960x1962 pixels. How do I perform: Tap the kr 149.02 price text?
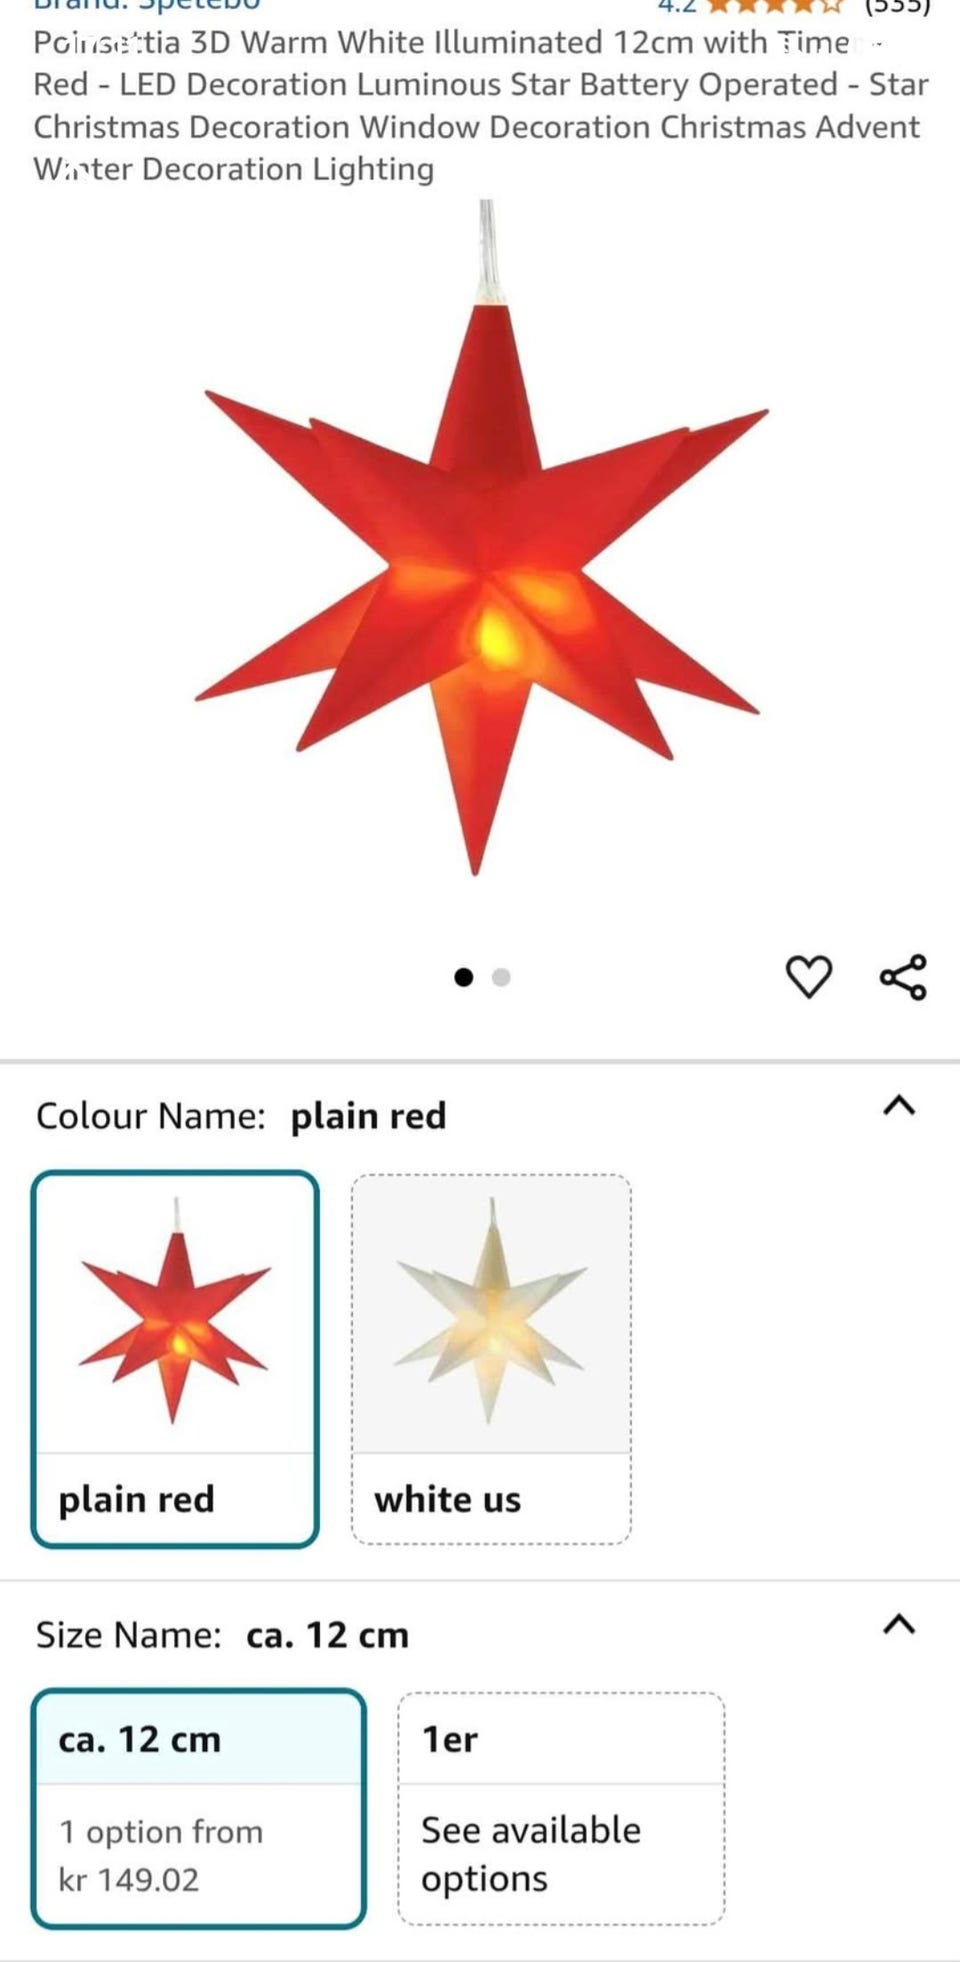point(129,1880)
